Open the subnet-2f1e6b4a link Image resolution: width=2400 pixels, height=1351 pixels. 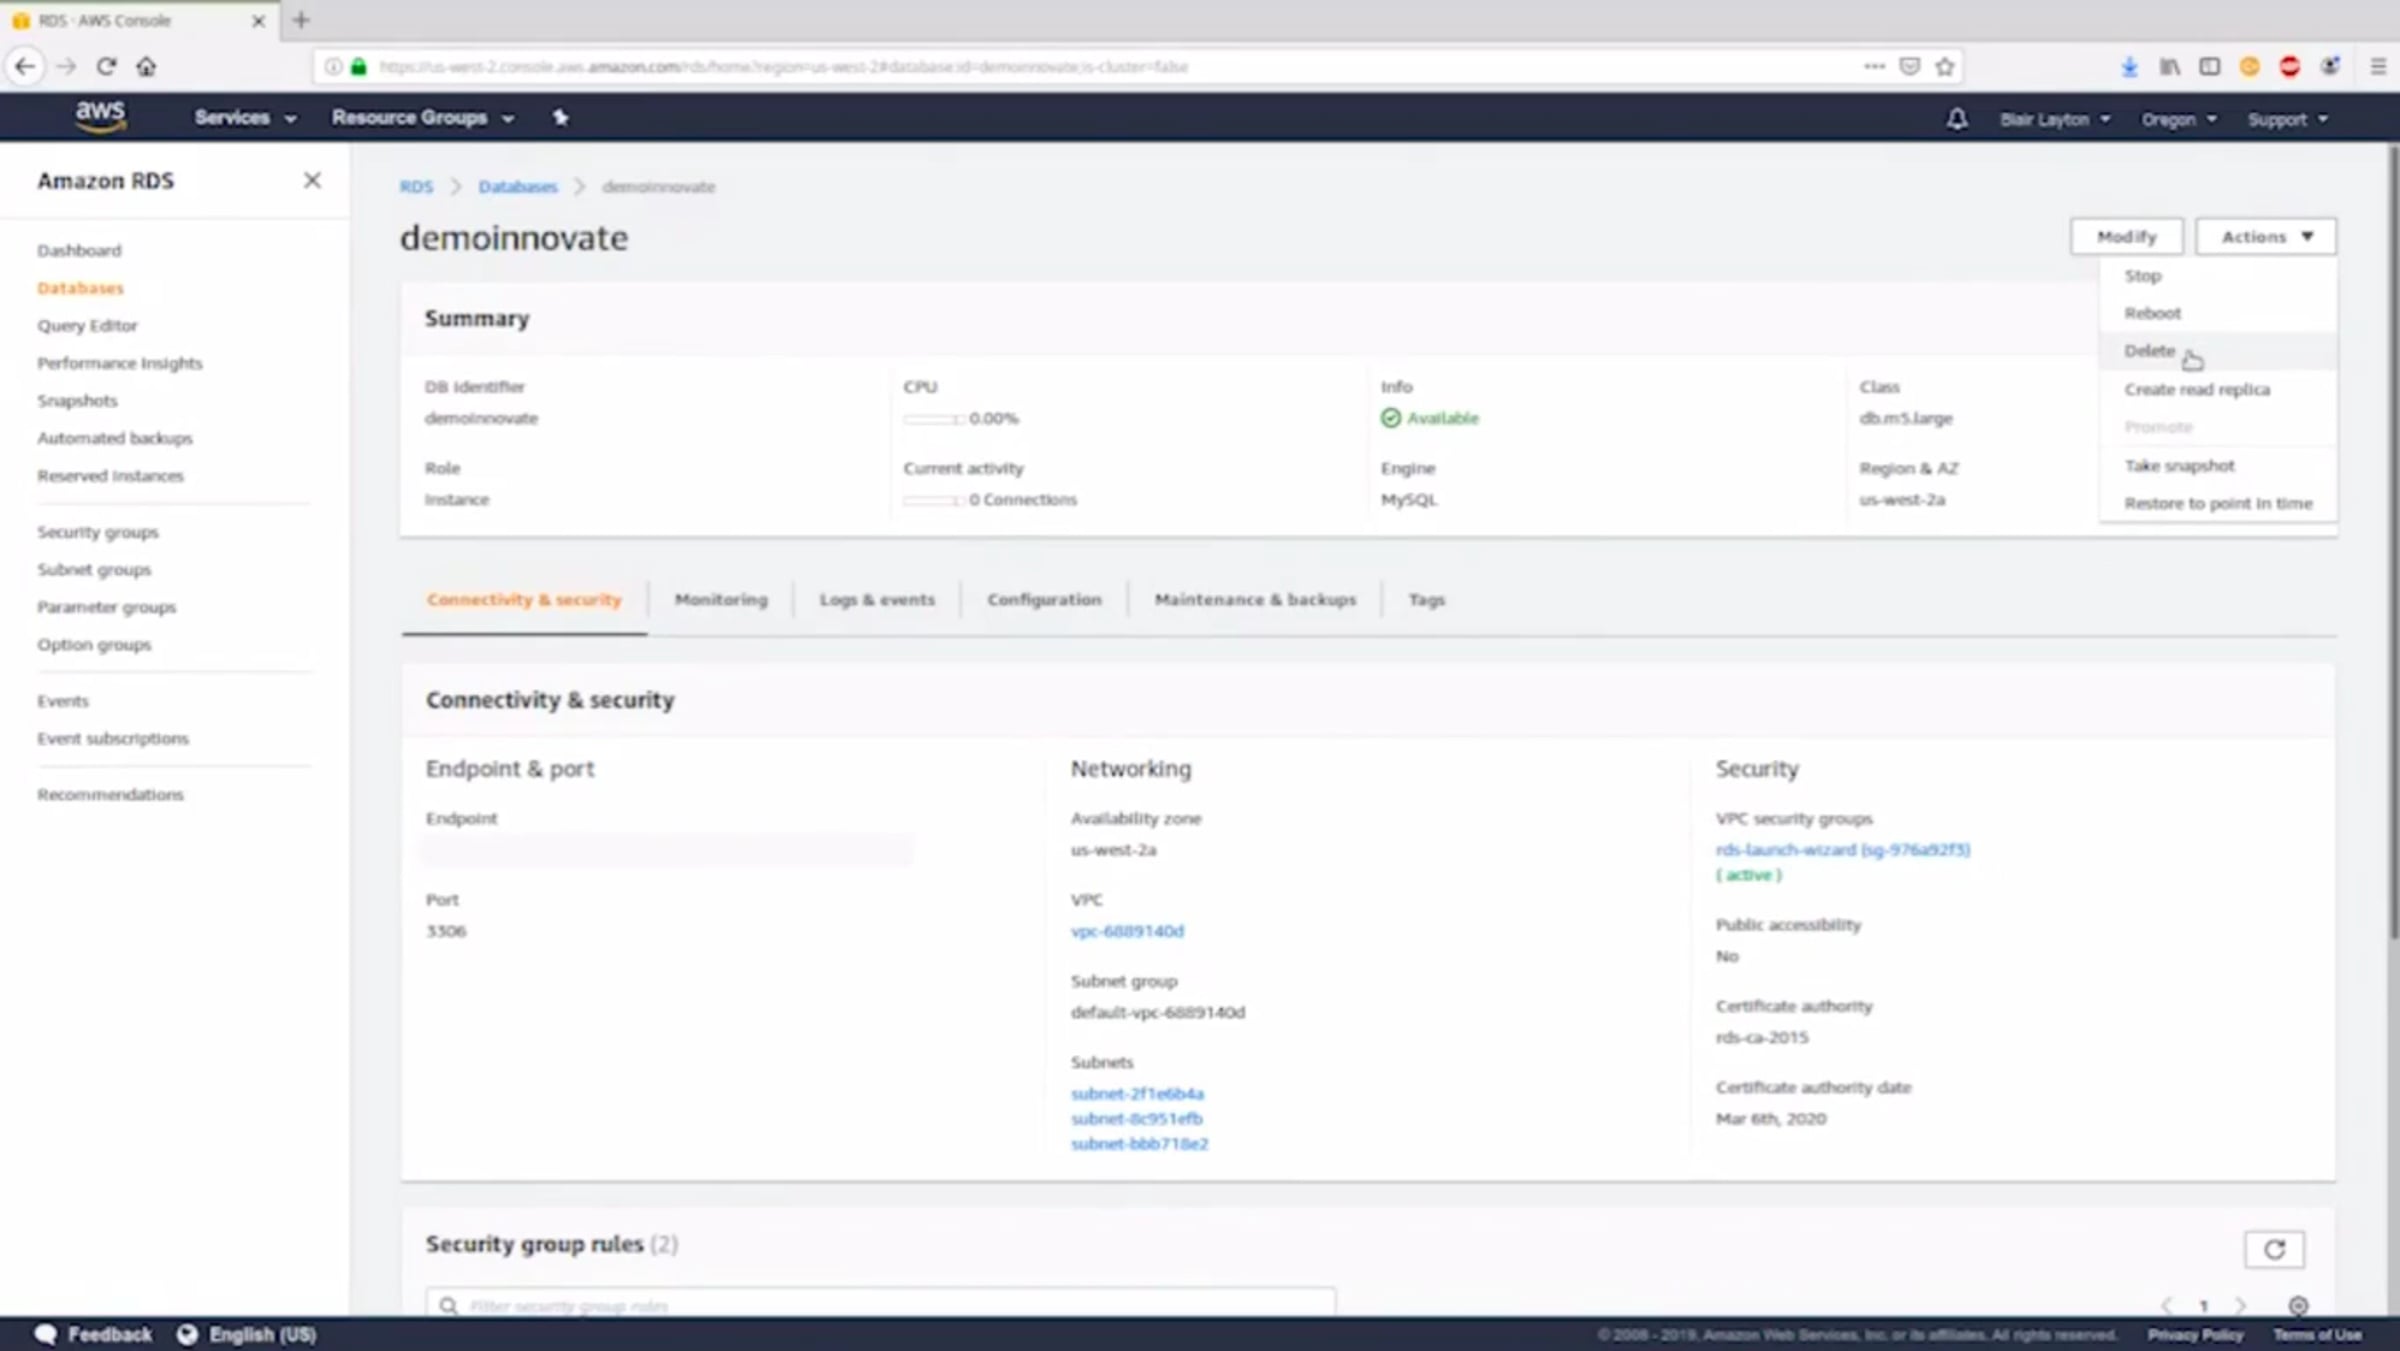tap(1137, 1094)
